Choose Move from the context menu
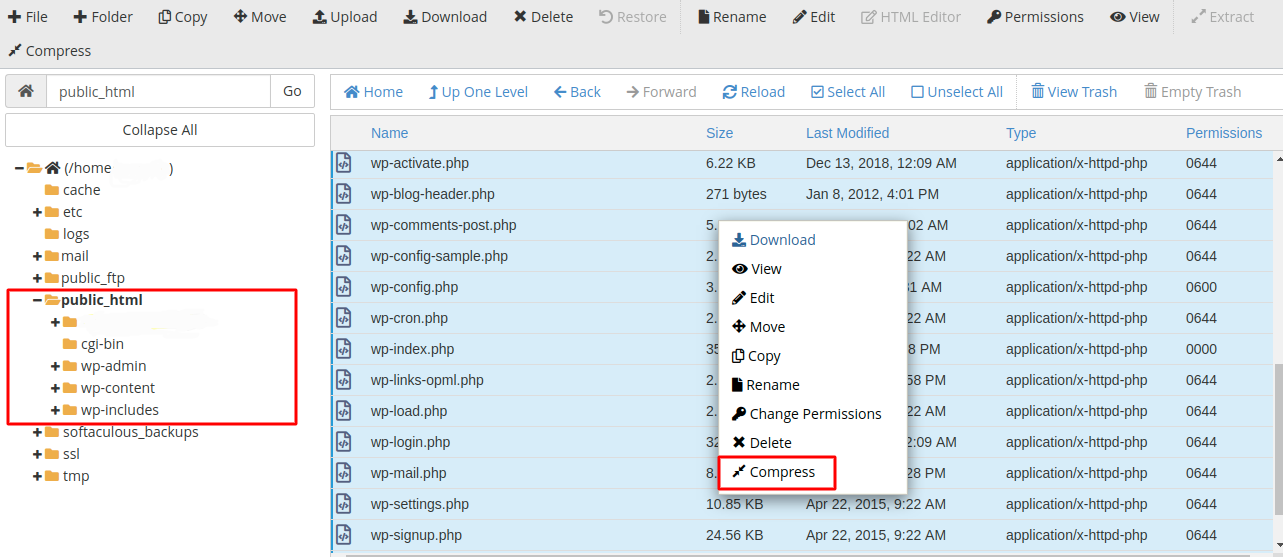Viewport: 1283px width, 557px height. pos(758,327)
